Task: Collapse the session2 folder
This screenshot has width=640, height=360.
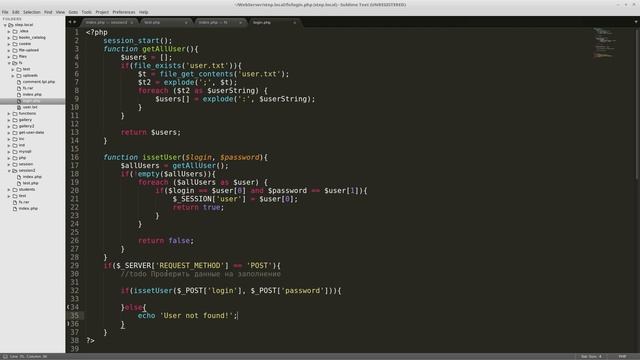Action: pos(9,171)
